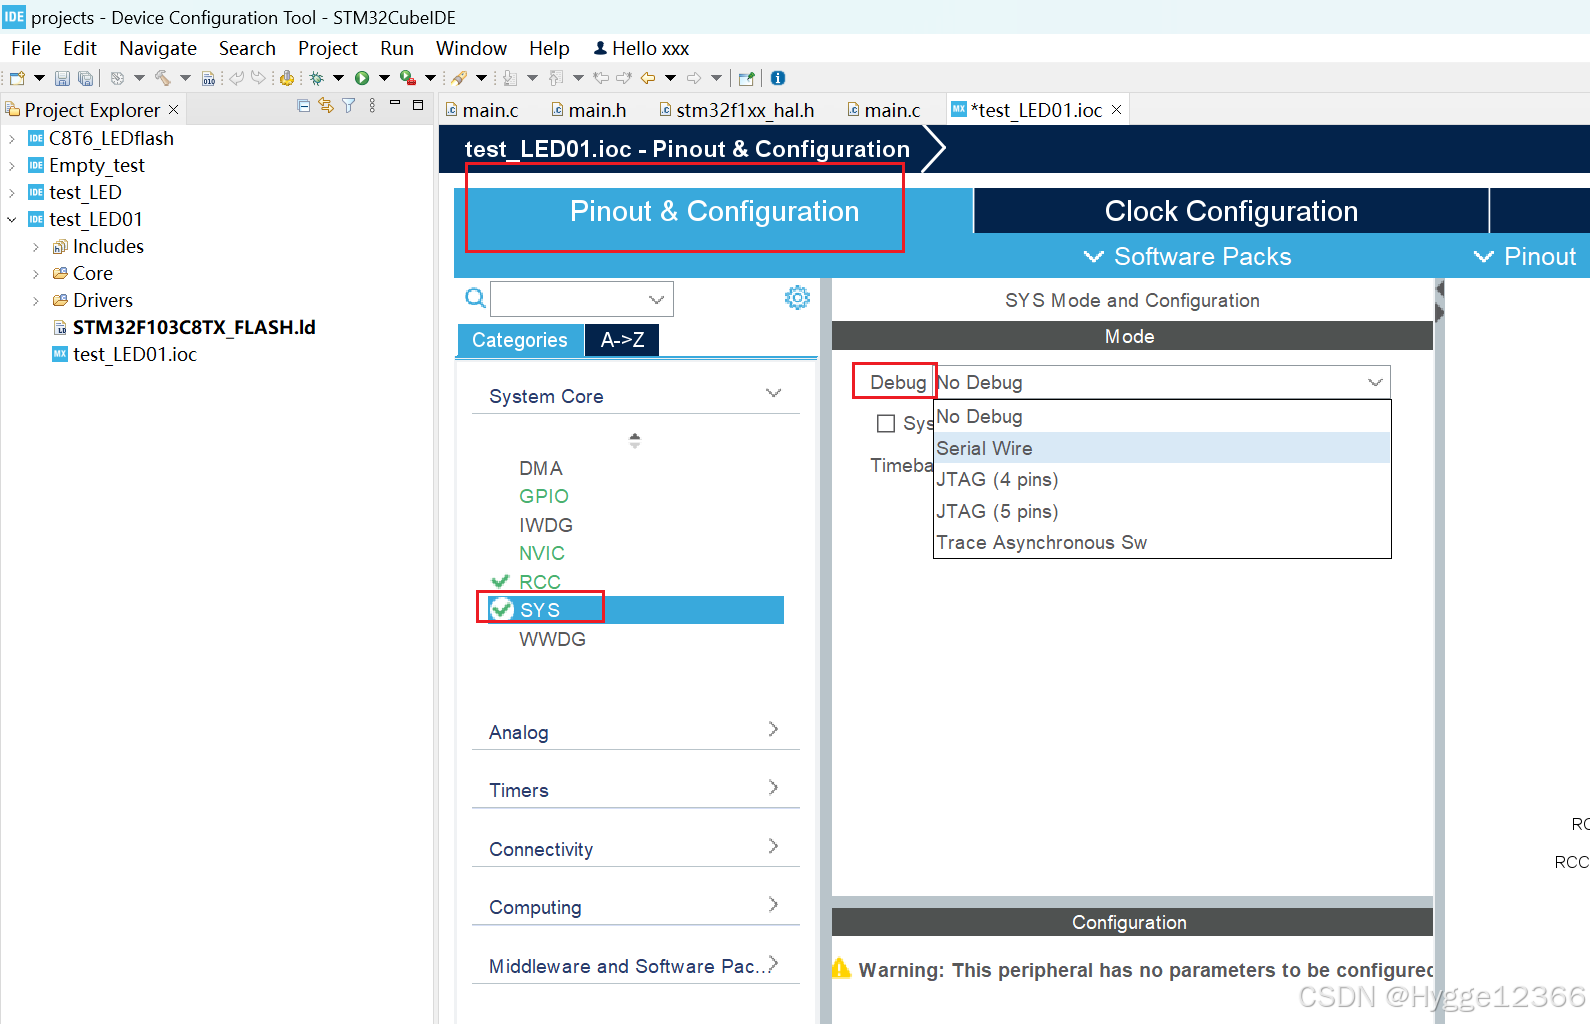Click the Back navigation yellow arrow
The image size is (1590, 1024).
[648, 78]
